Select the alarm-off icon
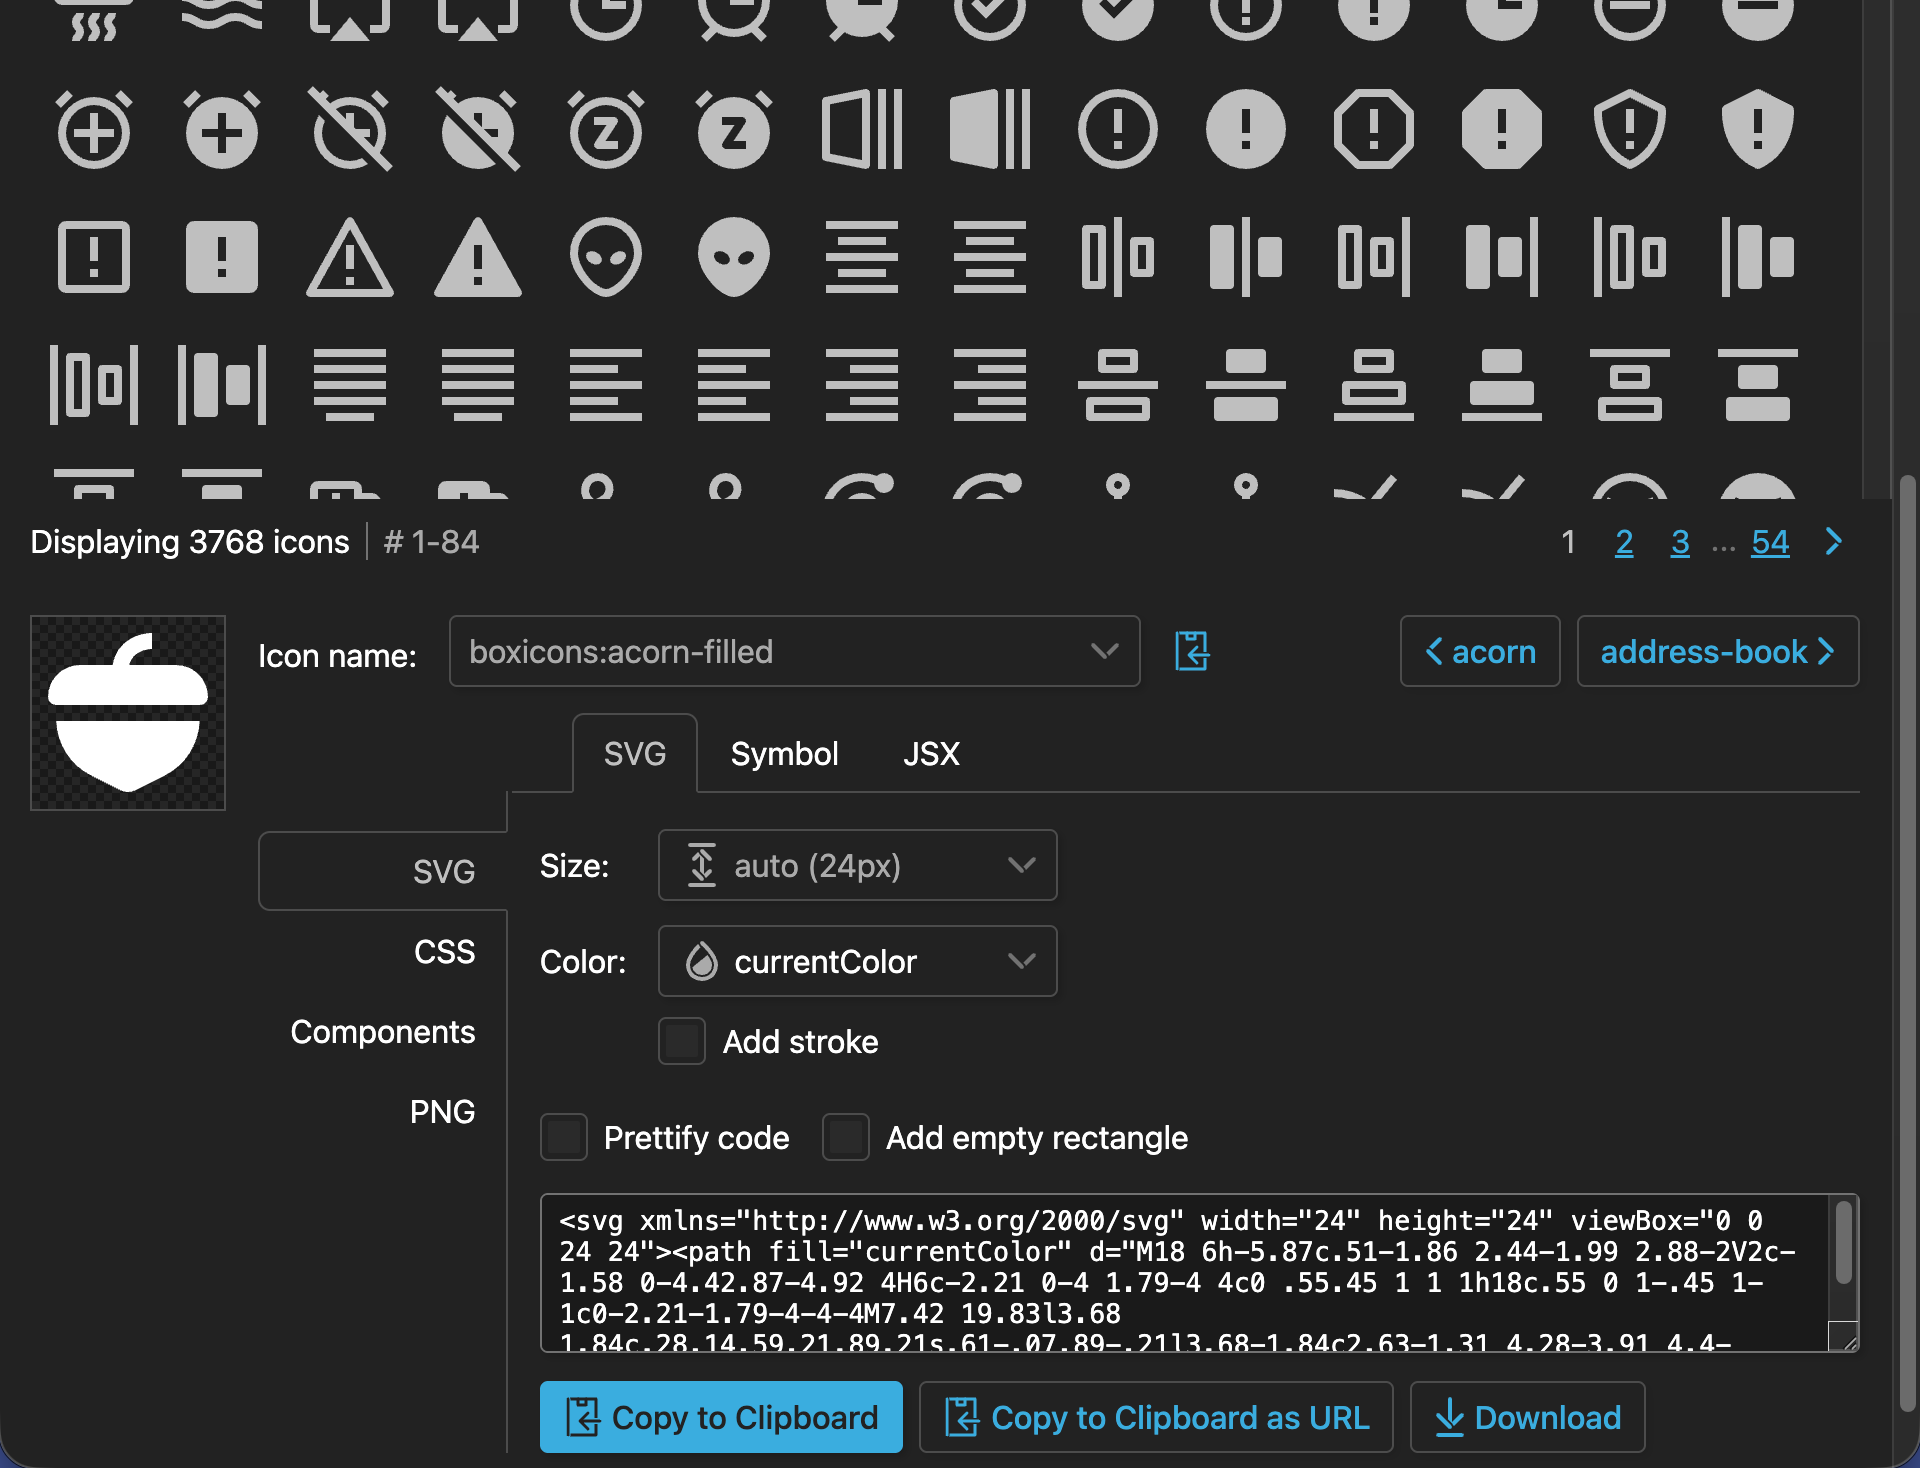This screenshot has width=1920, height=1468. pos(350,130)
